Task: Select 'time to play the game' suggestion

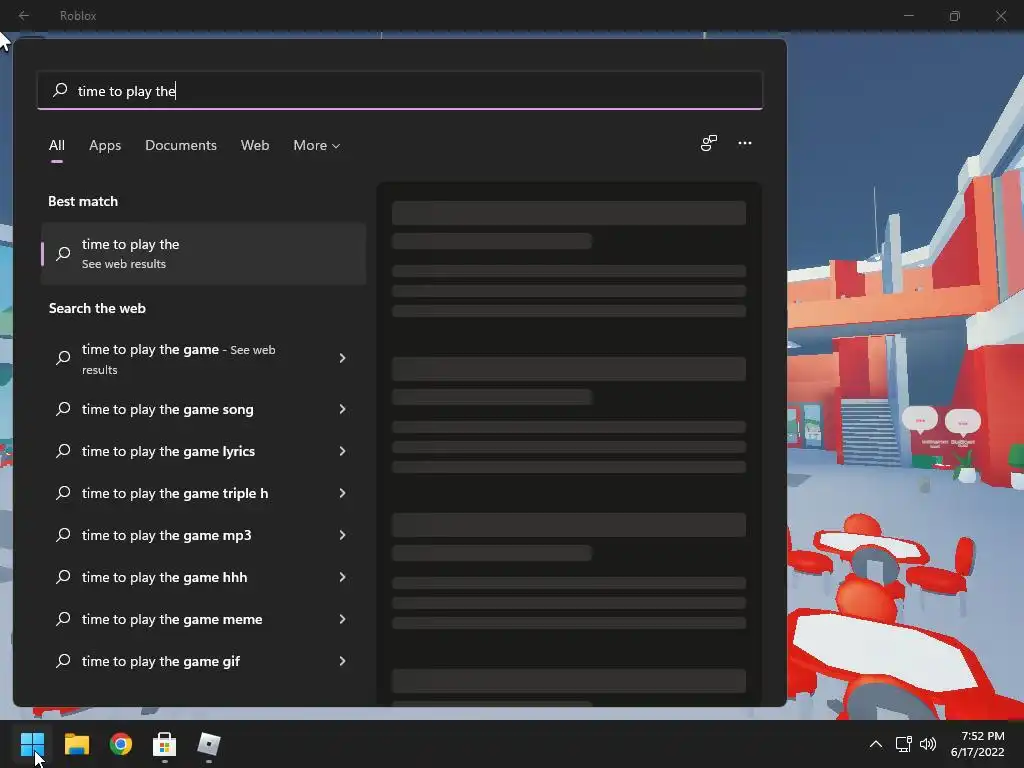Action: pos(204,359)
